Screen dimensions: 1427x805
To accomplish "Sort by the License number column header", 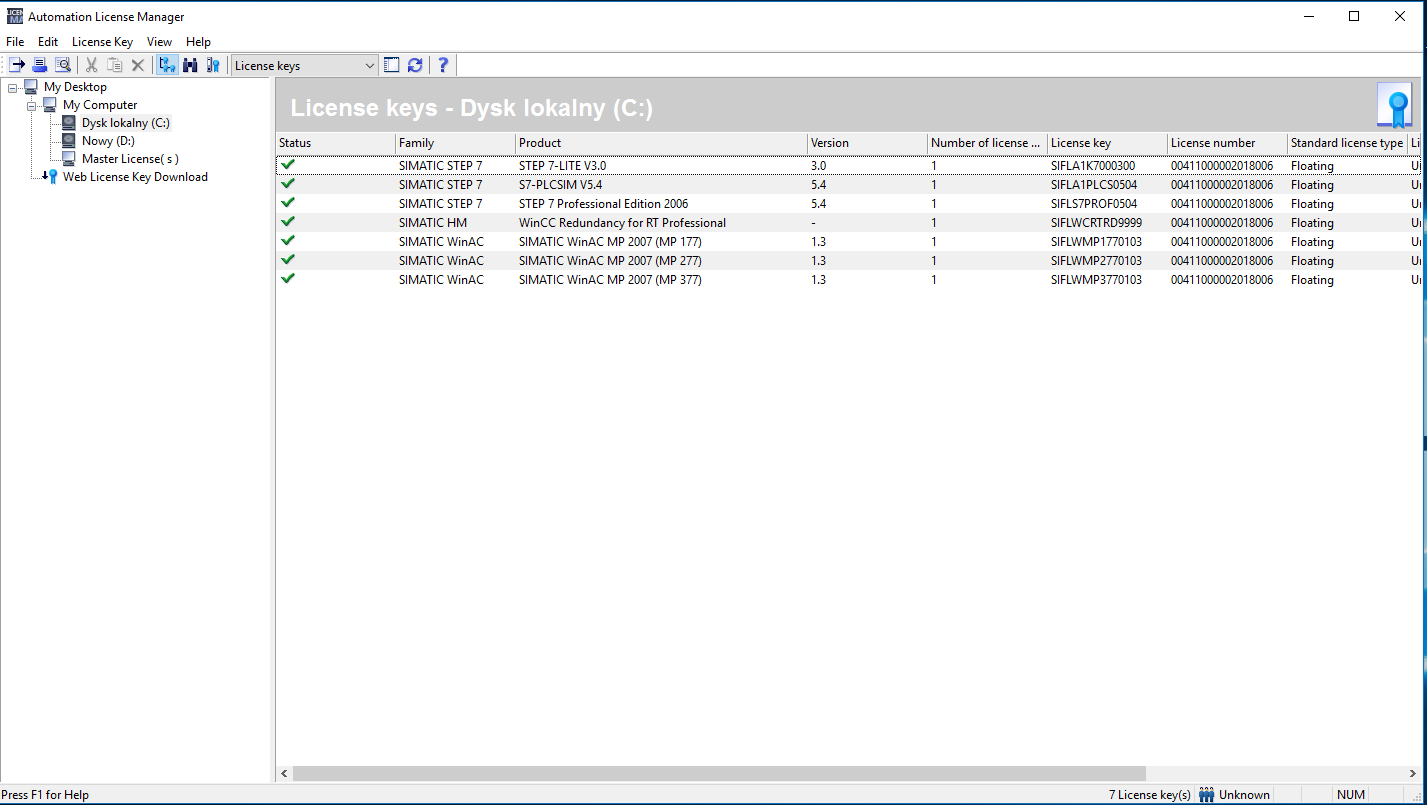I will pyautogui.click(x=1227, y=143).
